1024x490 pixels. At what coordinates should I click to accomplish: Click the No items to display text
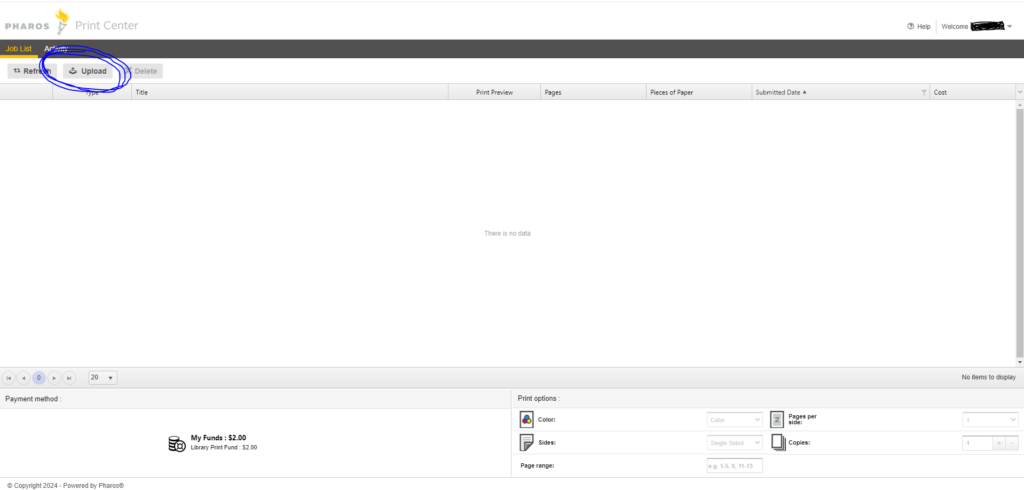988,378
